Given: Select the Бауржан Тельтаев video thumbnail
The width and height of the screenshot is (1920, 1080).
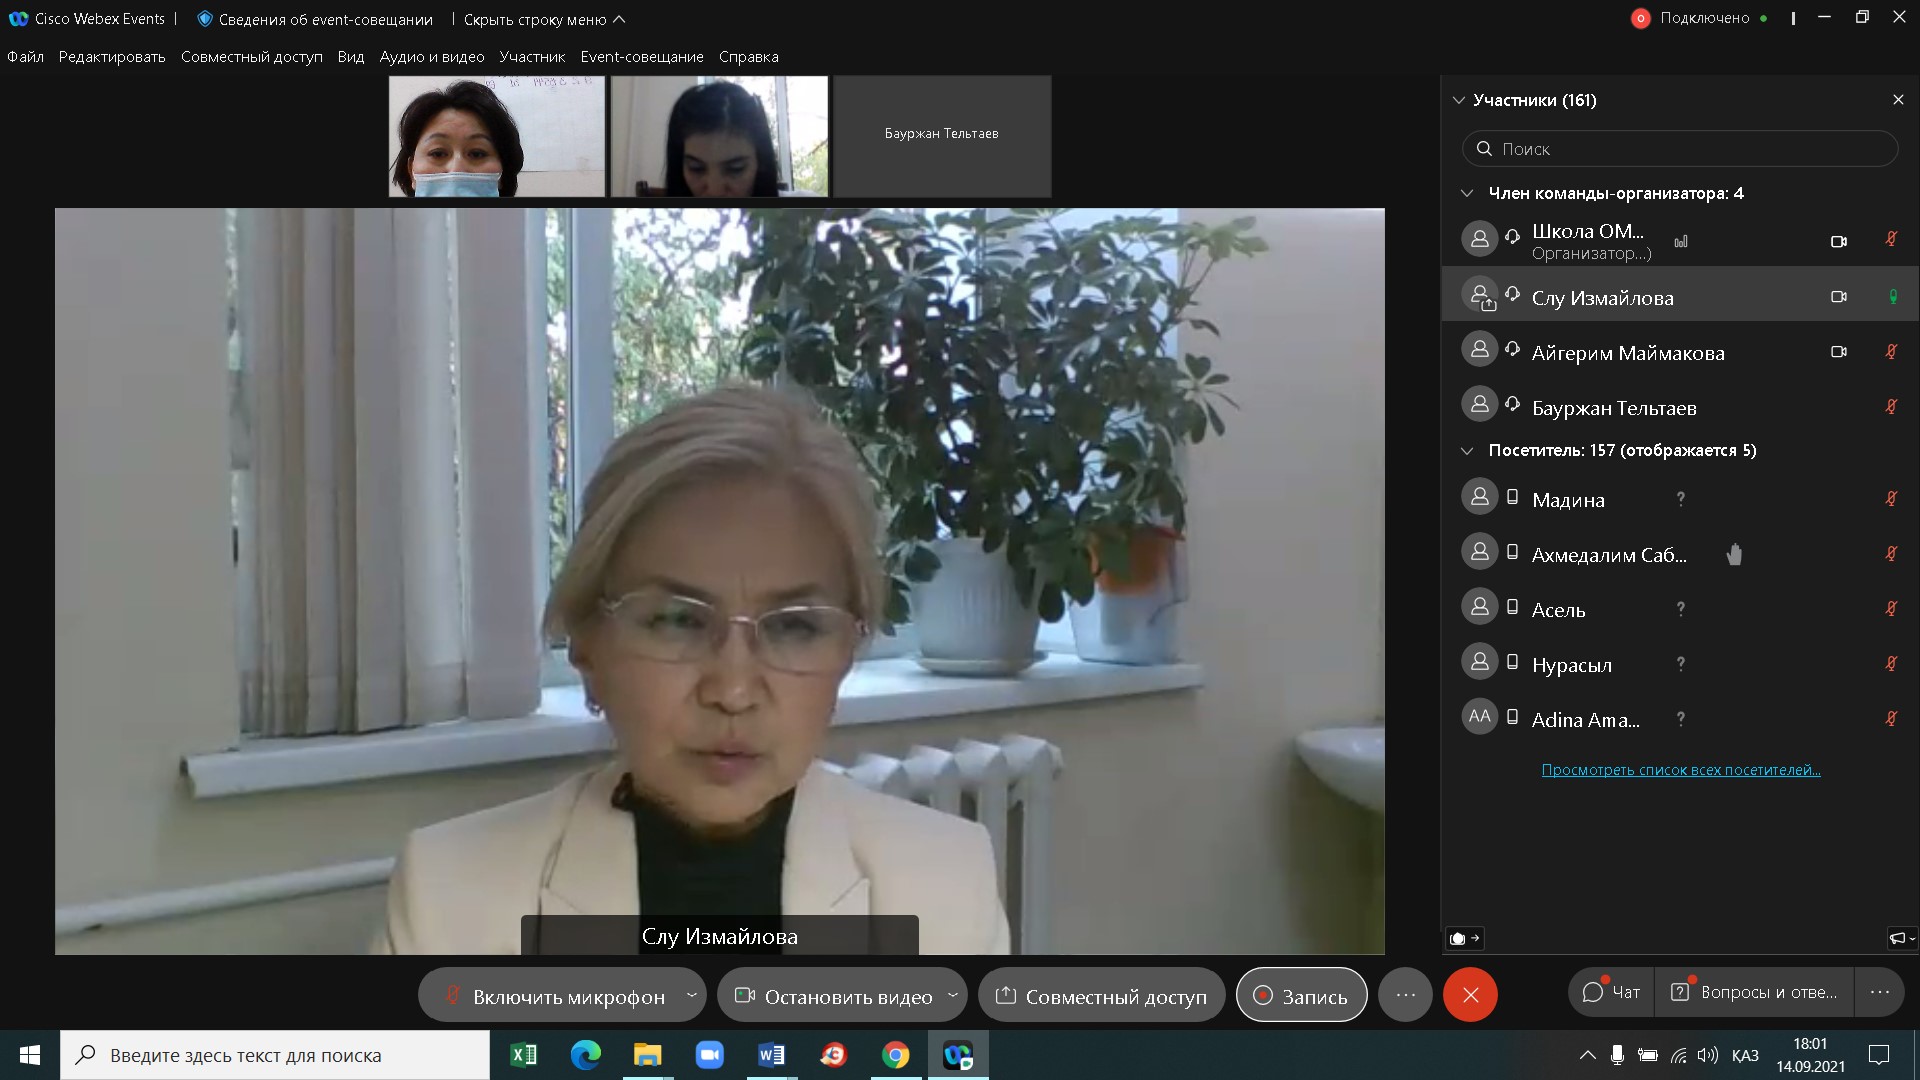Looking at the screenshot, I should click(x=941, y=136).
